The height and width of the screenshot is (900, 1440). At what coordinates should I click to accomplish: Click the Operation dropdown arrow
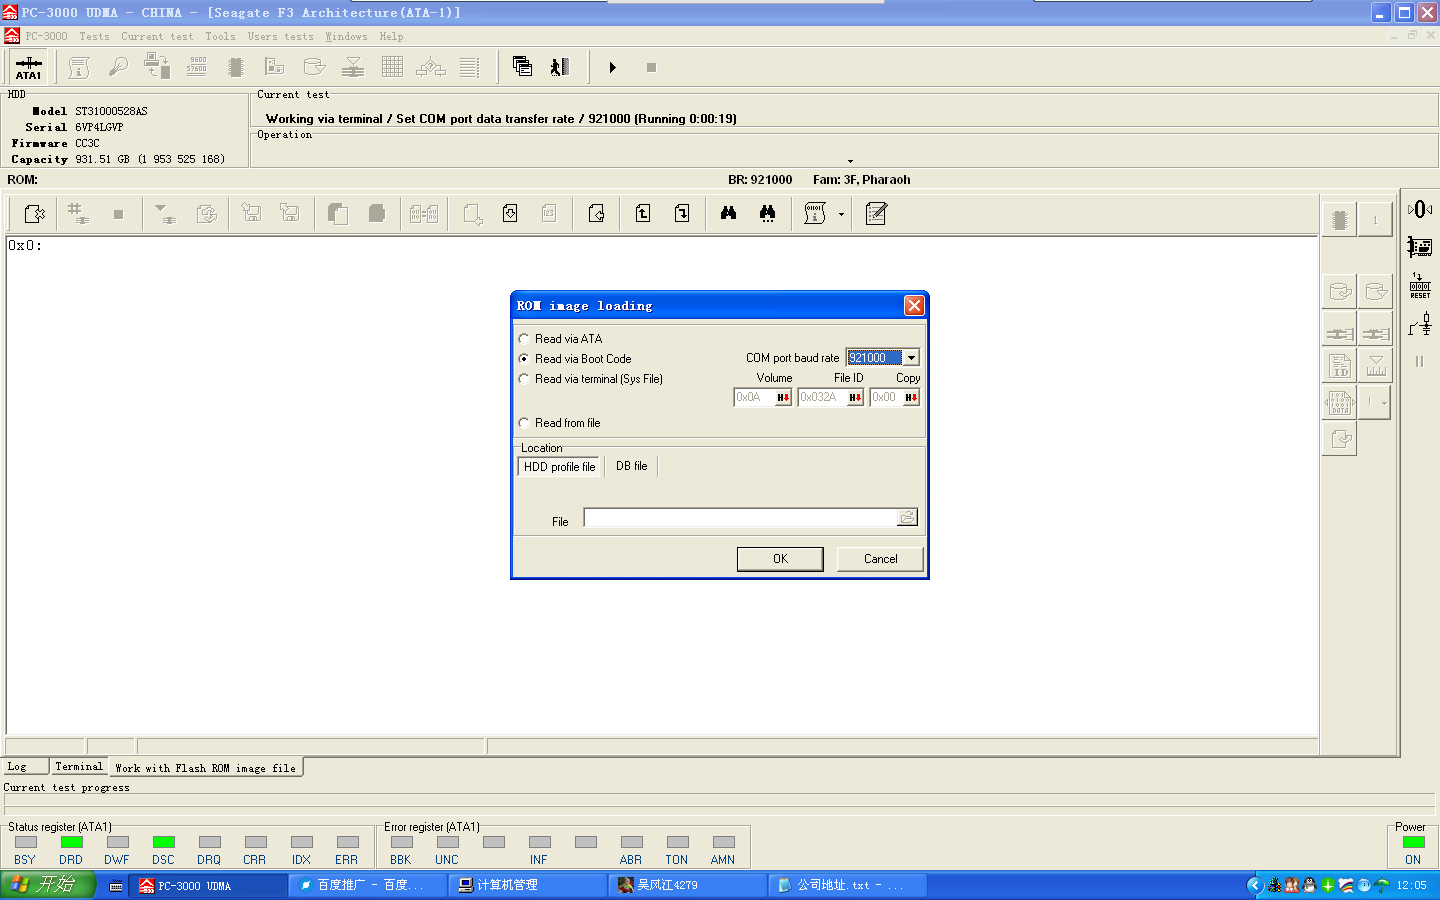850,161
